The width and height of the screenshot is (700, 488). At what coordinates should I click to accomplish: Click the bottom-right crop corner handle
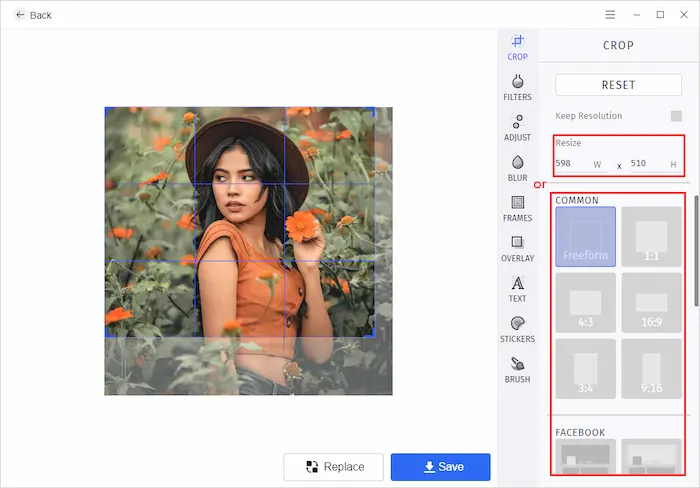pos(373,335)
